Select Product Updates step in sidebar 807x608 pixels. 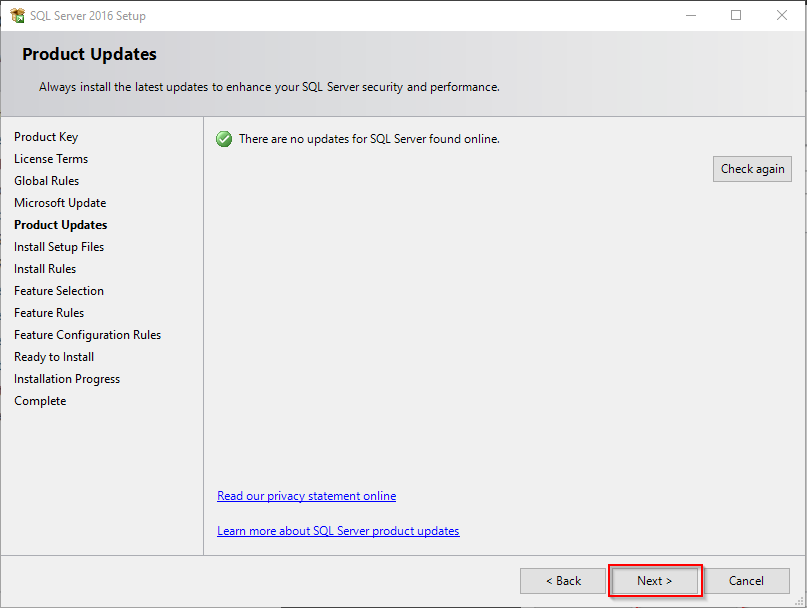coord(61,225)
